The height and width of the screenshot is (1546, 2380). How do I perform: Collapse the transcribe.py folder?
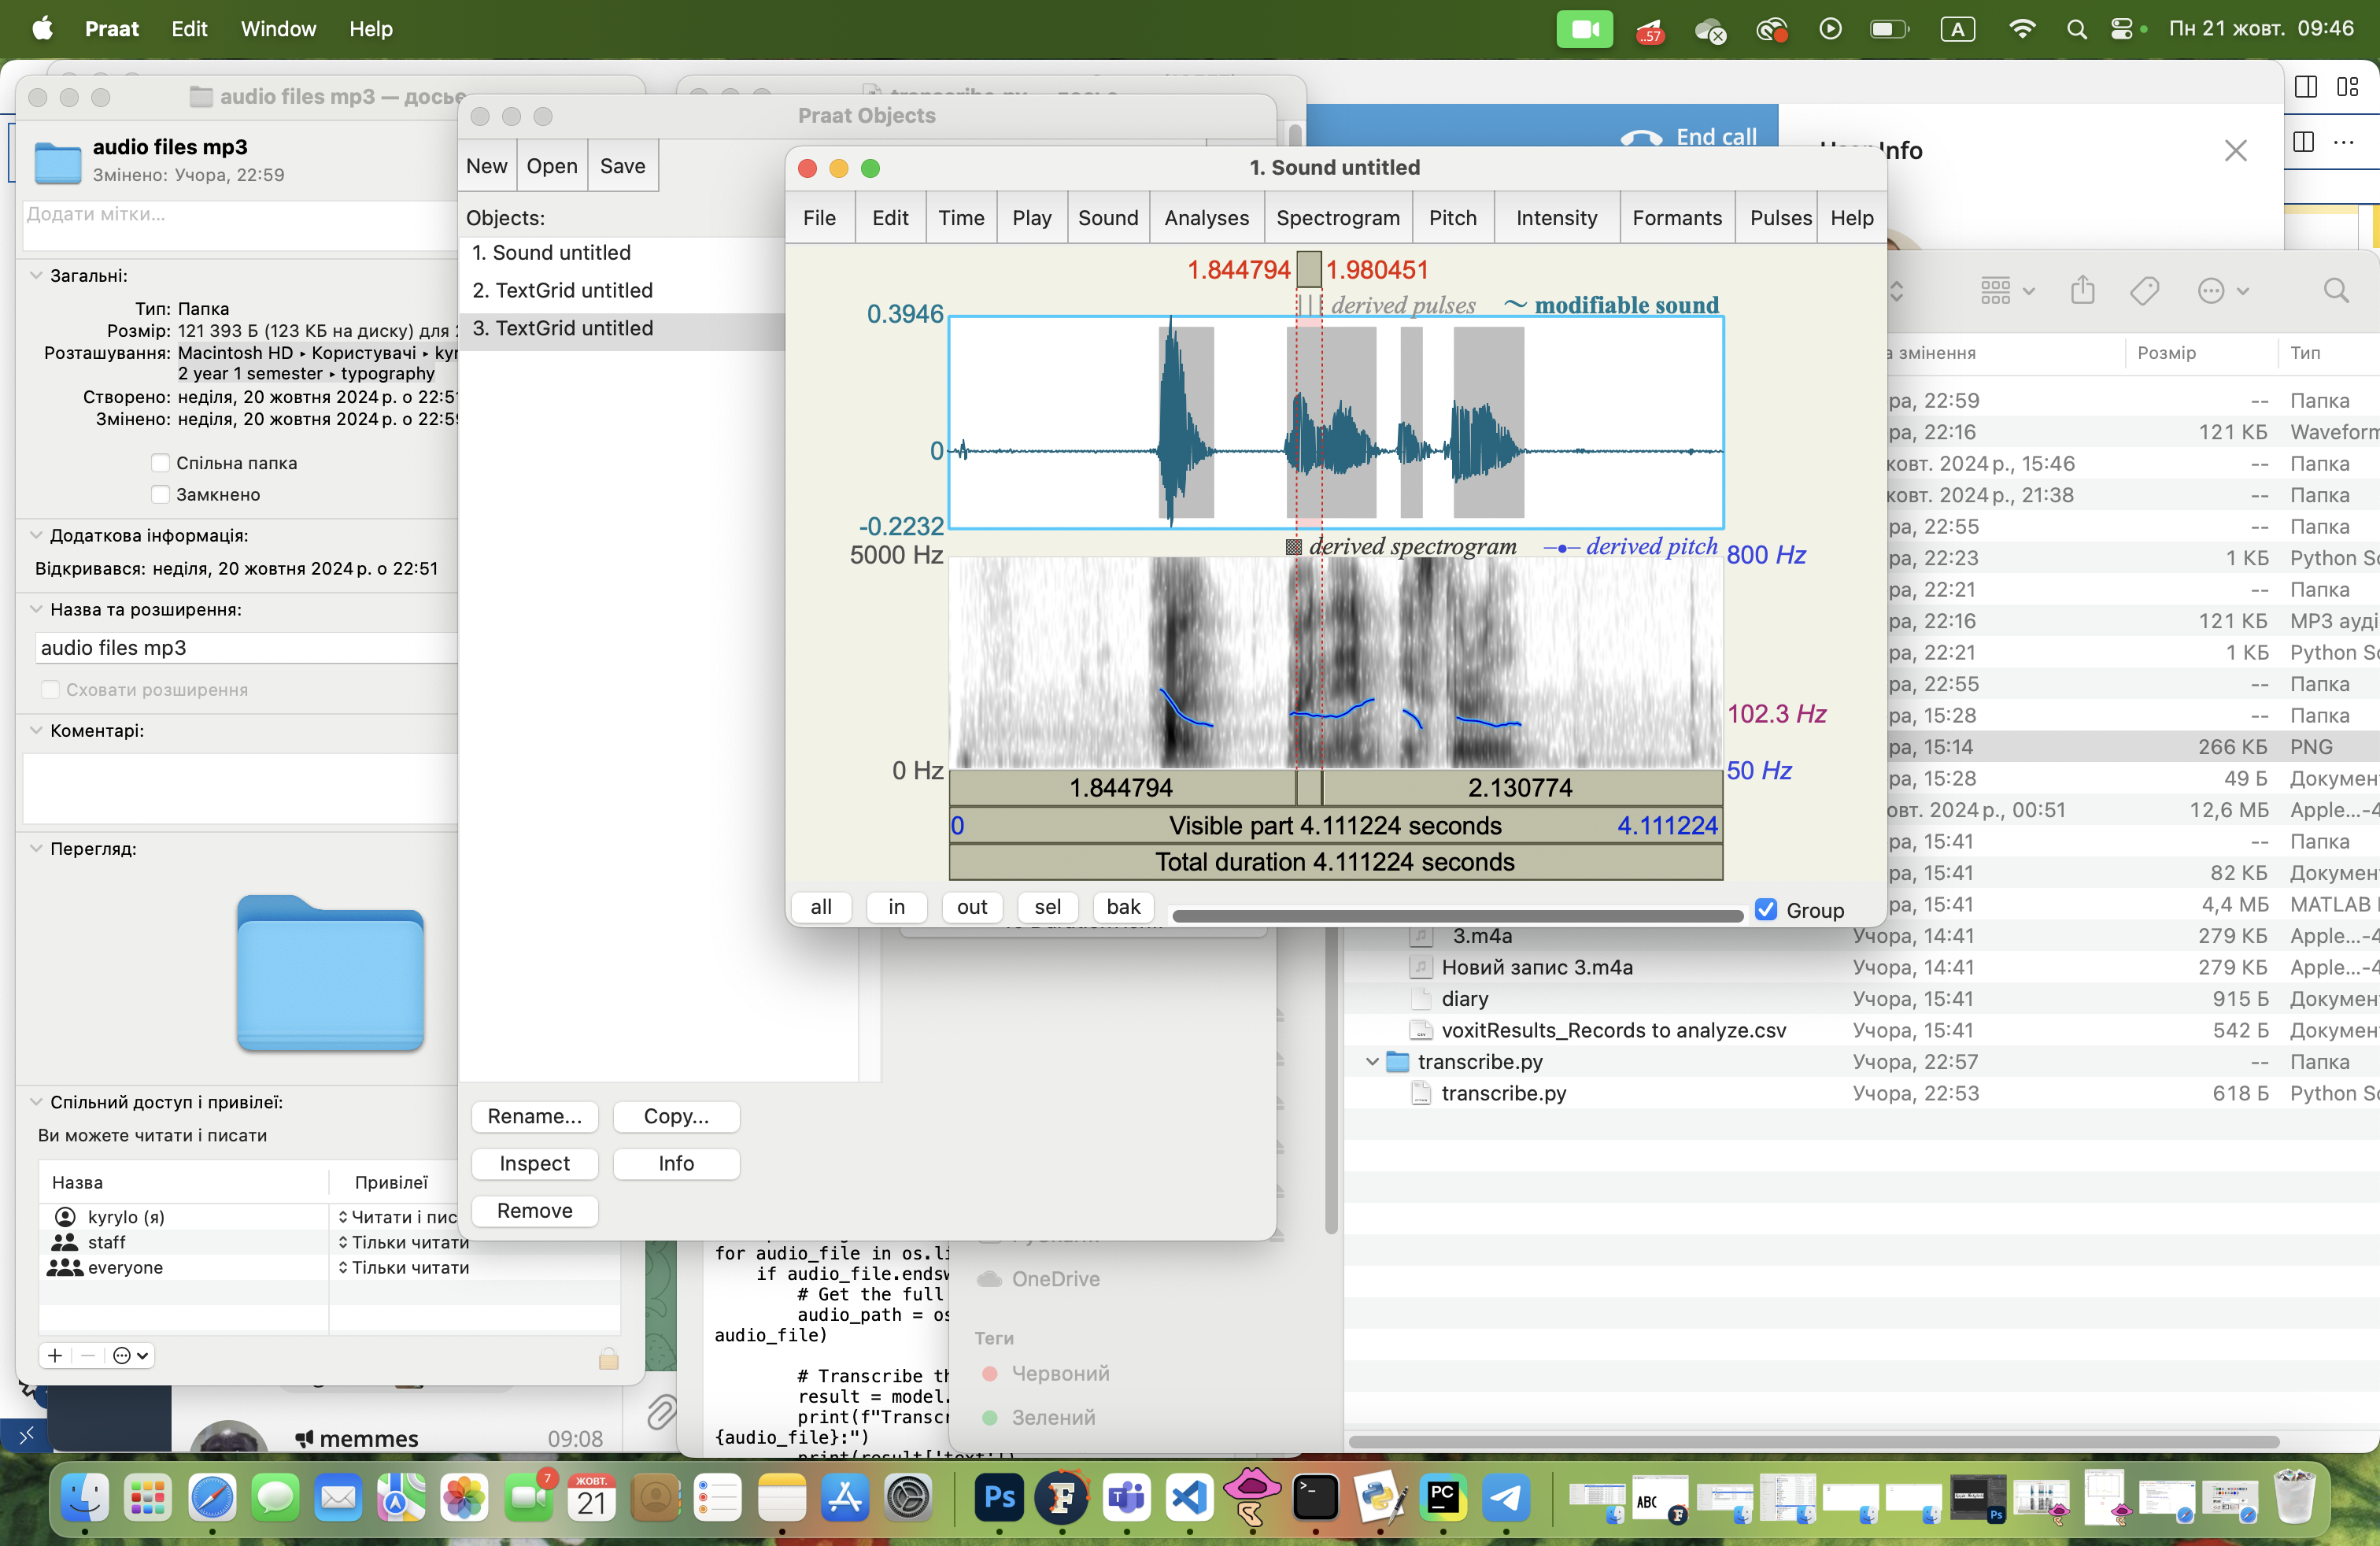pos(1372,1061)
